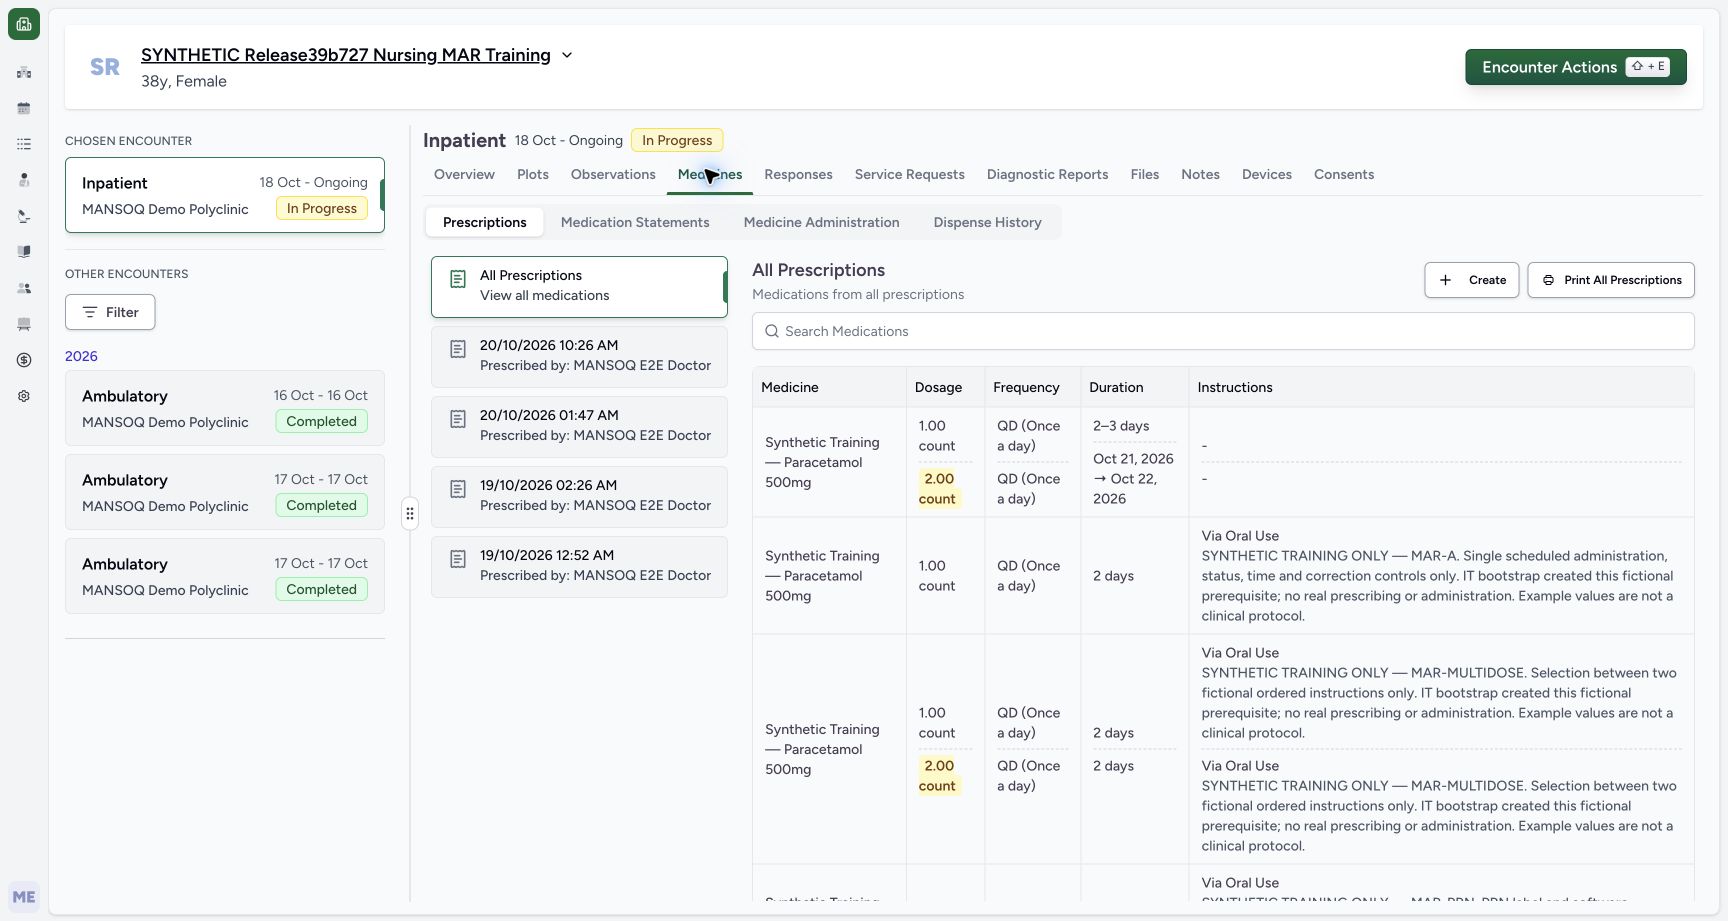Click the SR patient avatar
This screenshot has width=1728, height=921.
click(x=105, y=67)
